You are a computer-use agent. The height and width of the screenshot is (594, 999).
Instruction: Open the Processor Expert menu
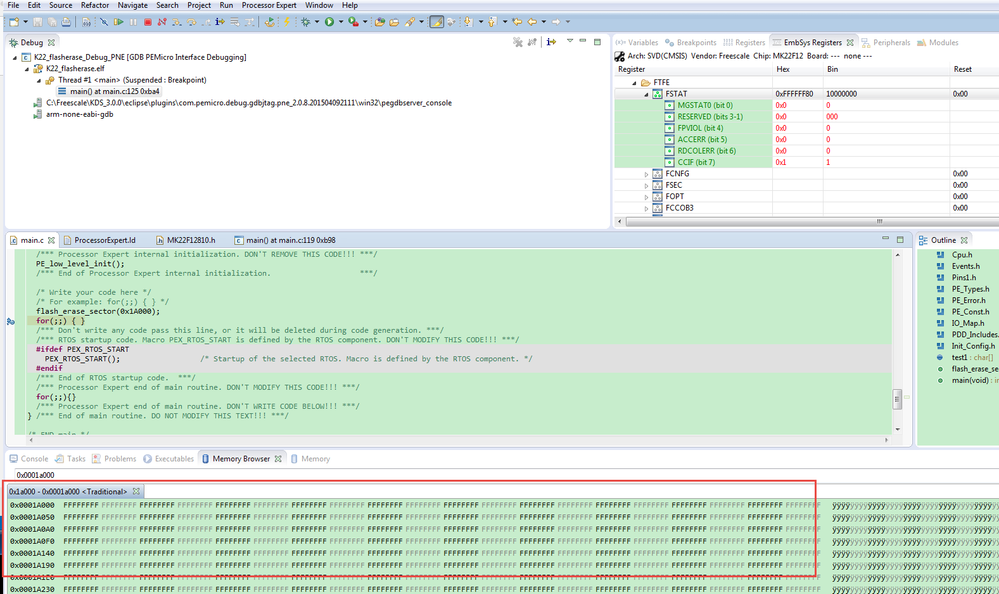click(x=269, y=5)
